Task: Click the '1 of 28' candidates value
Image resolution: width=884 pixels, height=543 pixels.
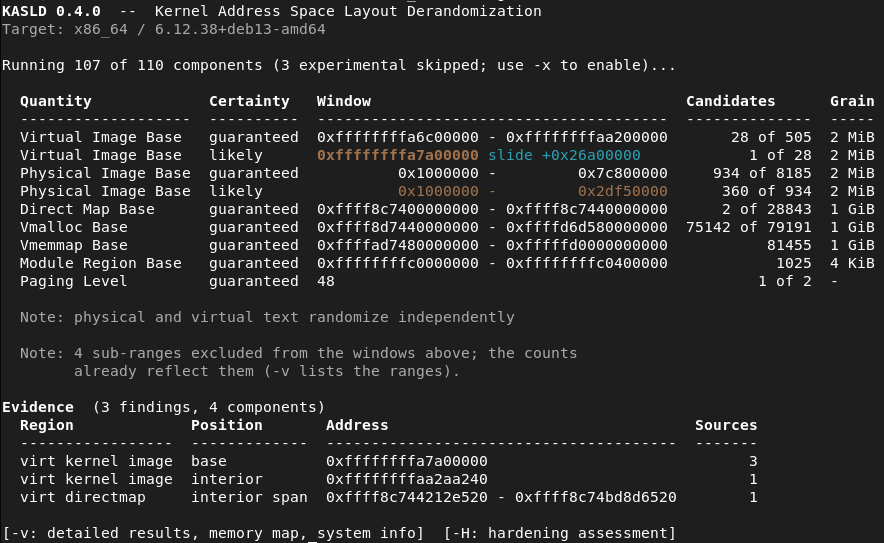Action: coord(780,155)
